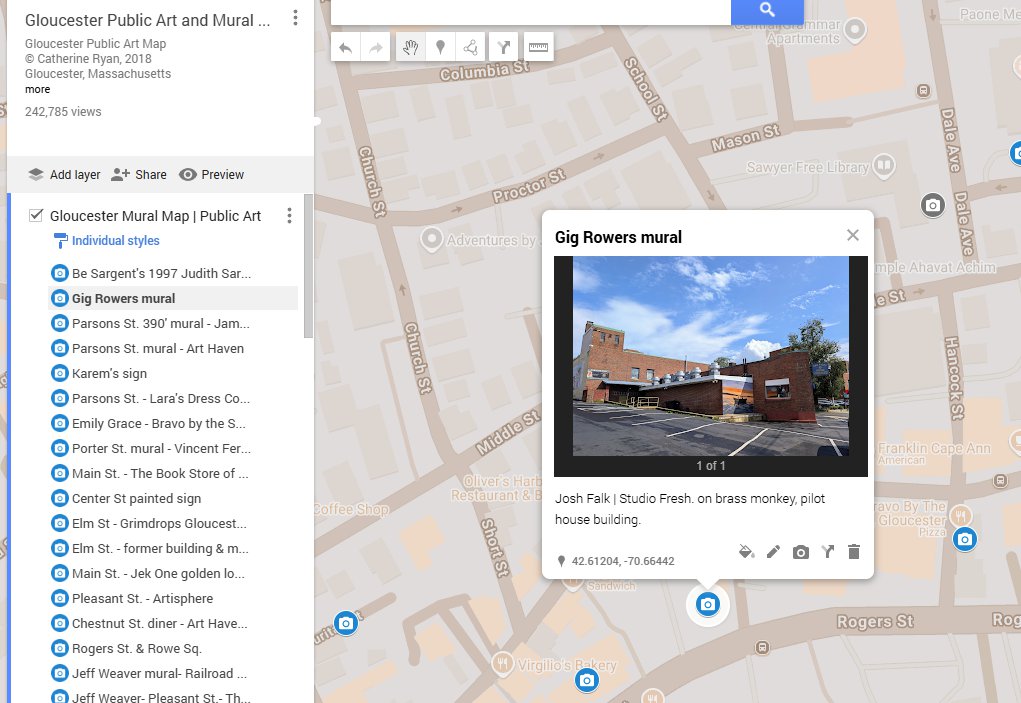
Task: Click the undo arrow in map toolbar
Action: coord(346,47)
